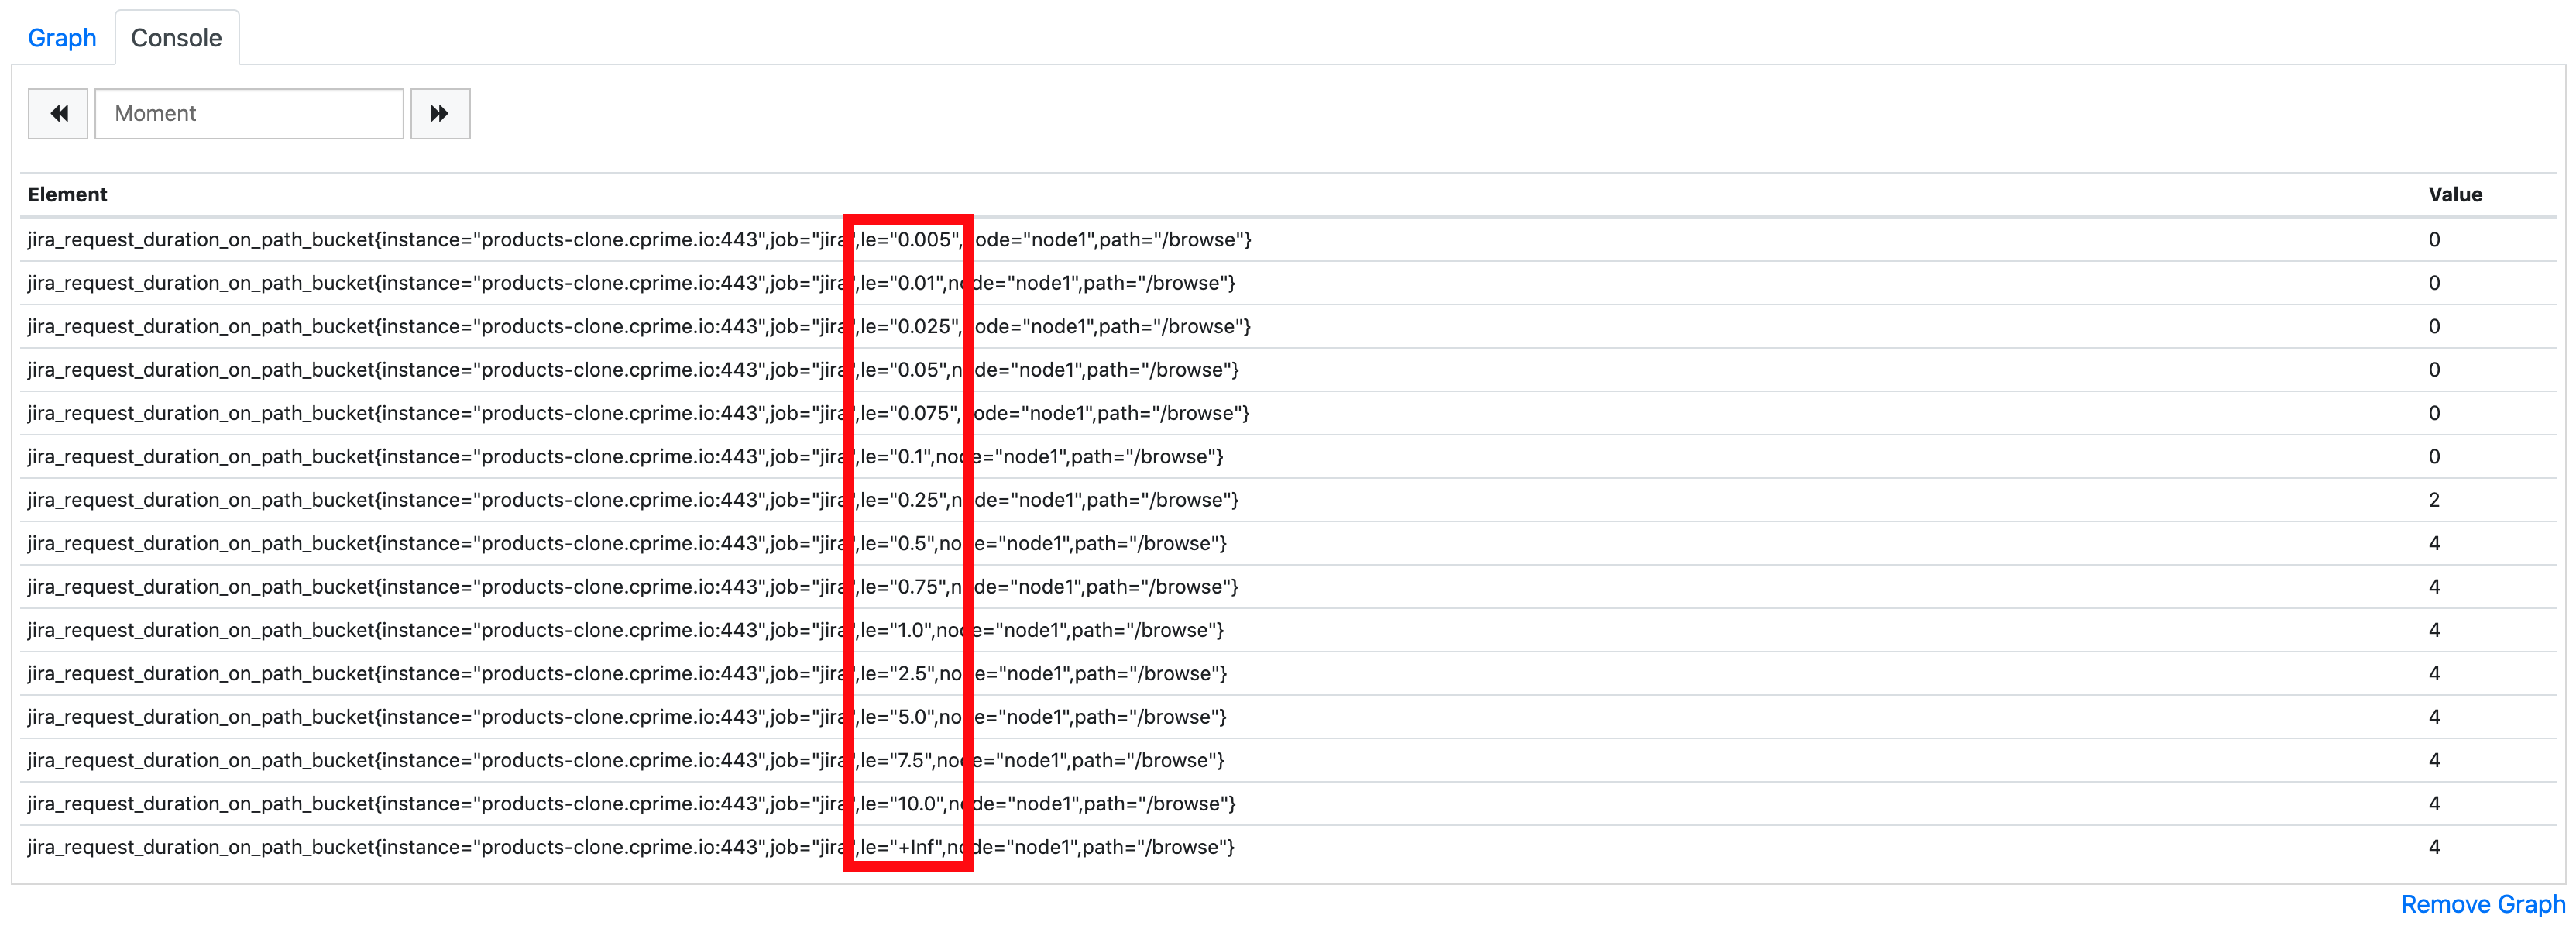
Task: Switch to the Graph tab
Action: (x=62, y=38)
